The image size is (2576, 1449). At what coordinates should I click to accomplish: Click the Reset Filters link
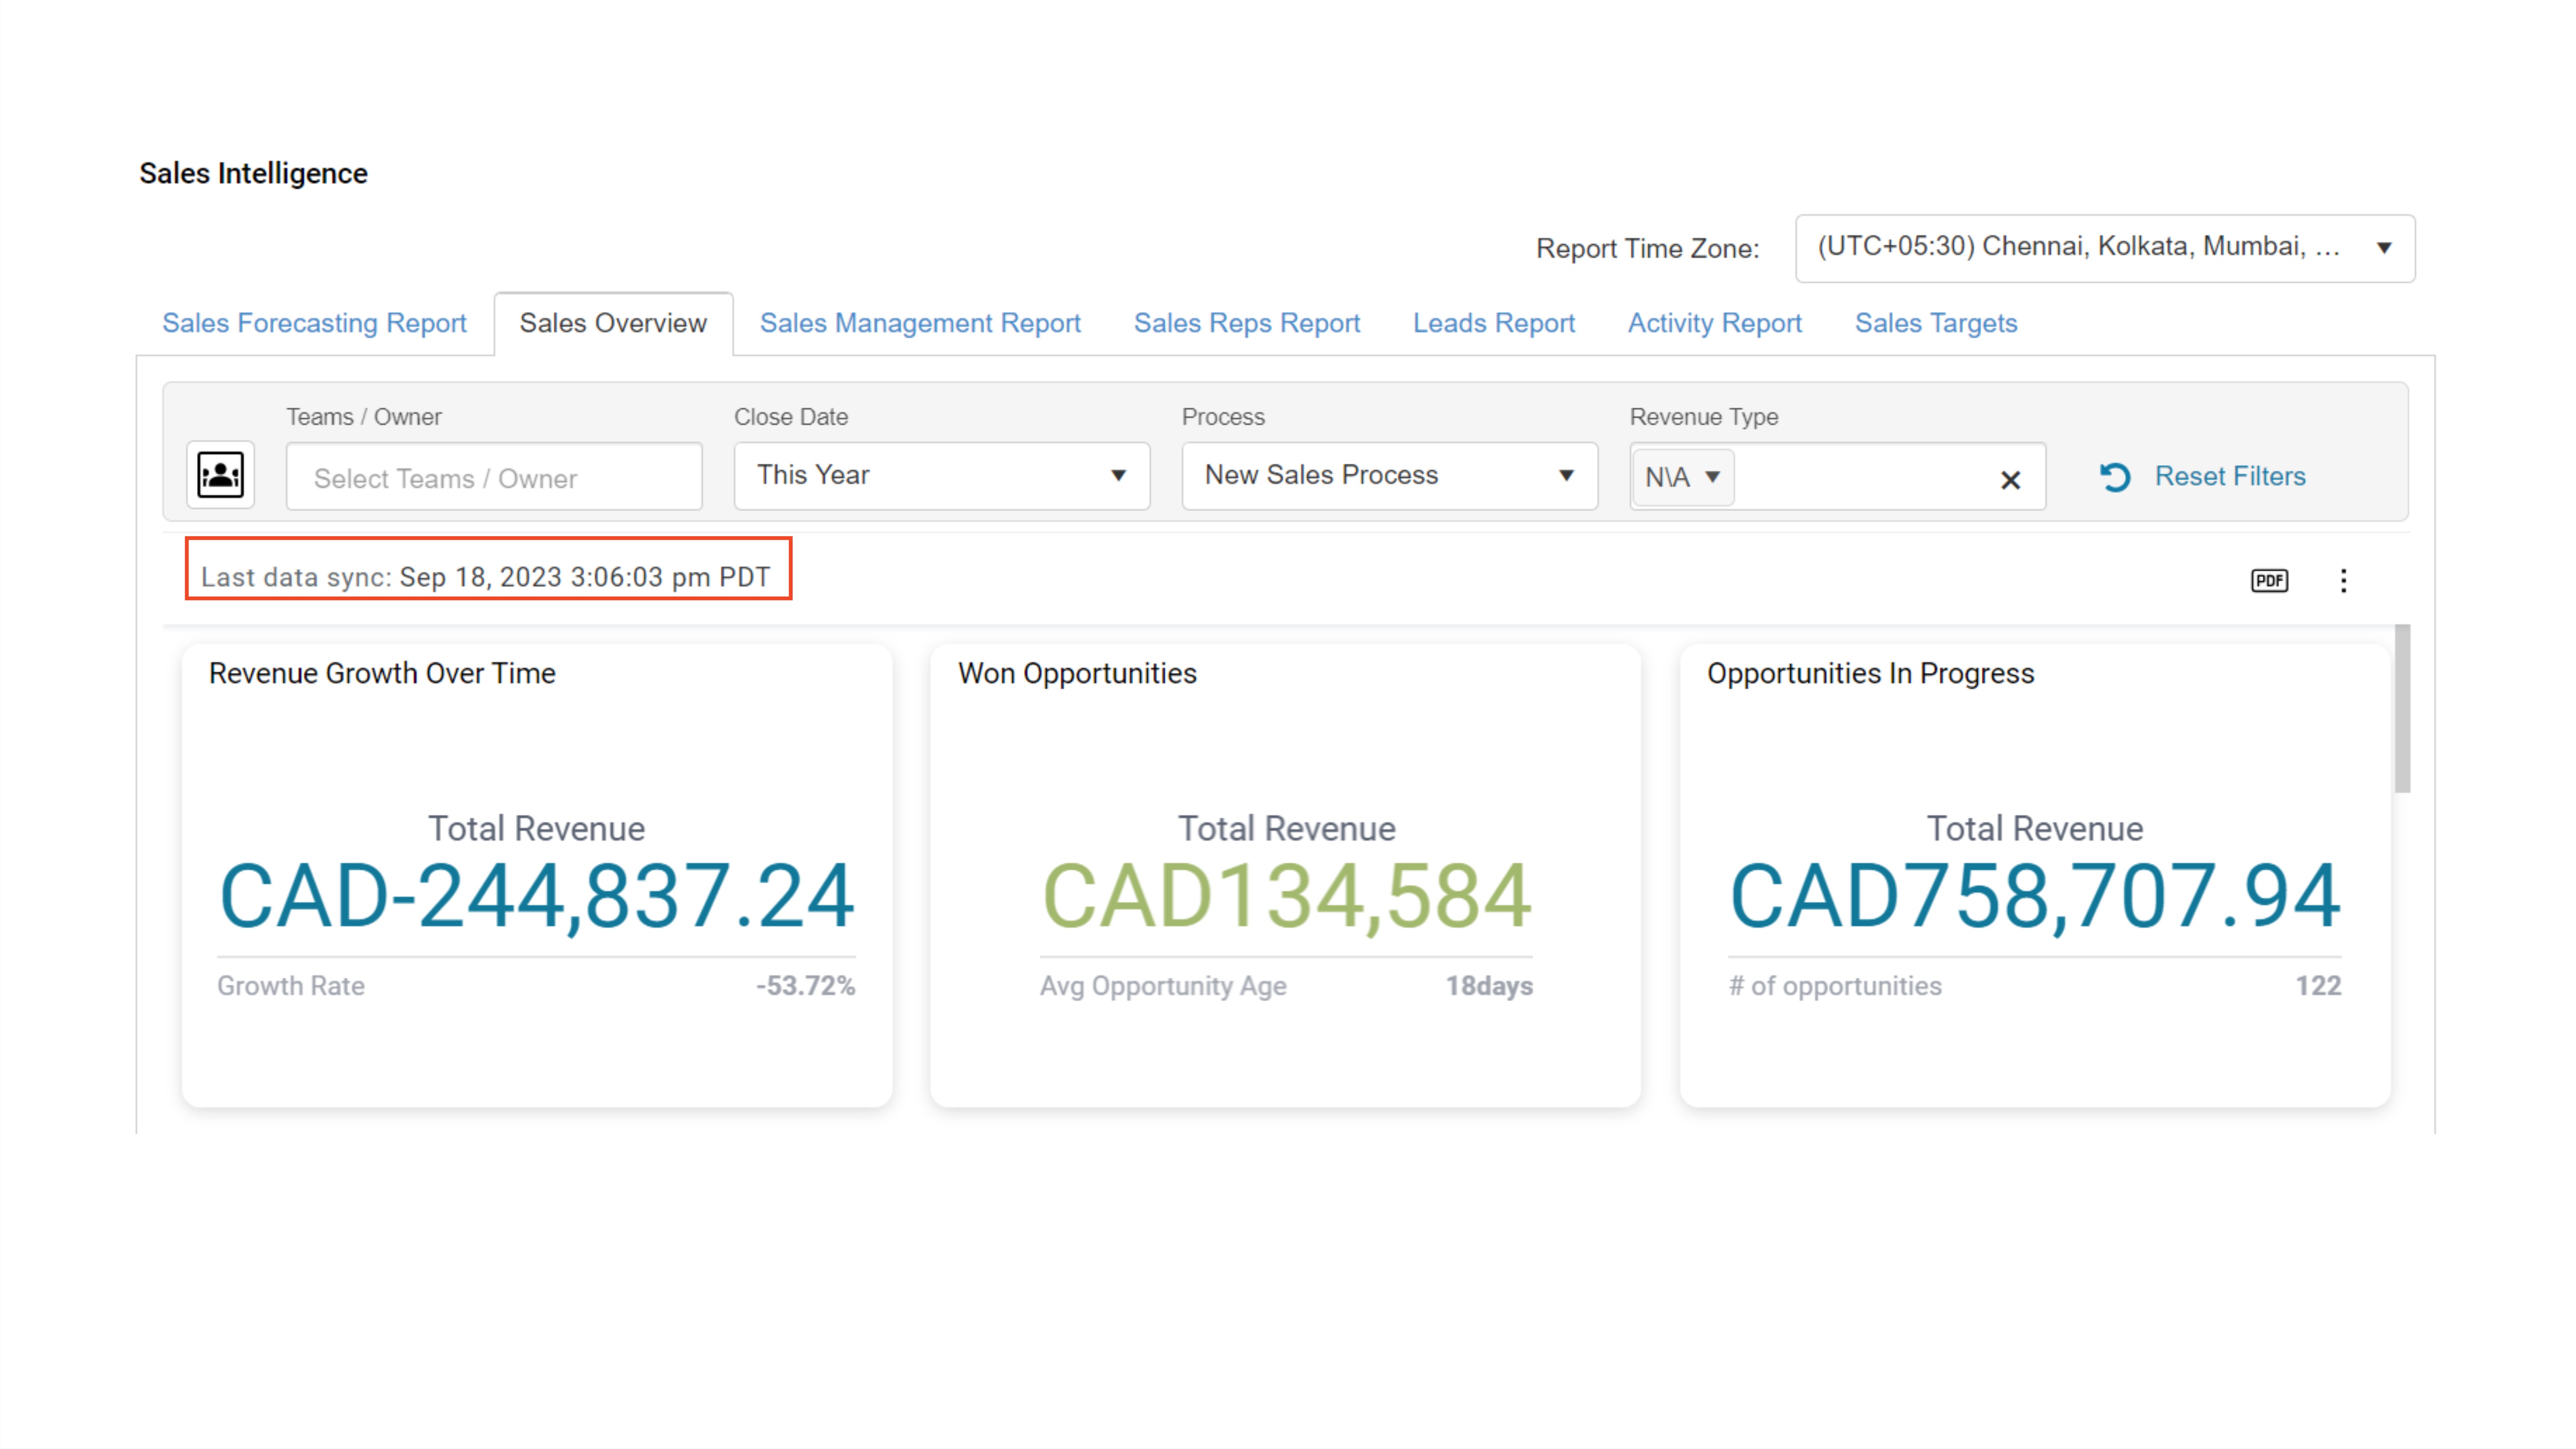pos(2230,476)
